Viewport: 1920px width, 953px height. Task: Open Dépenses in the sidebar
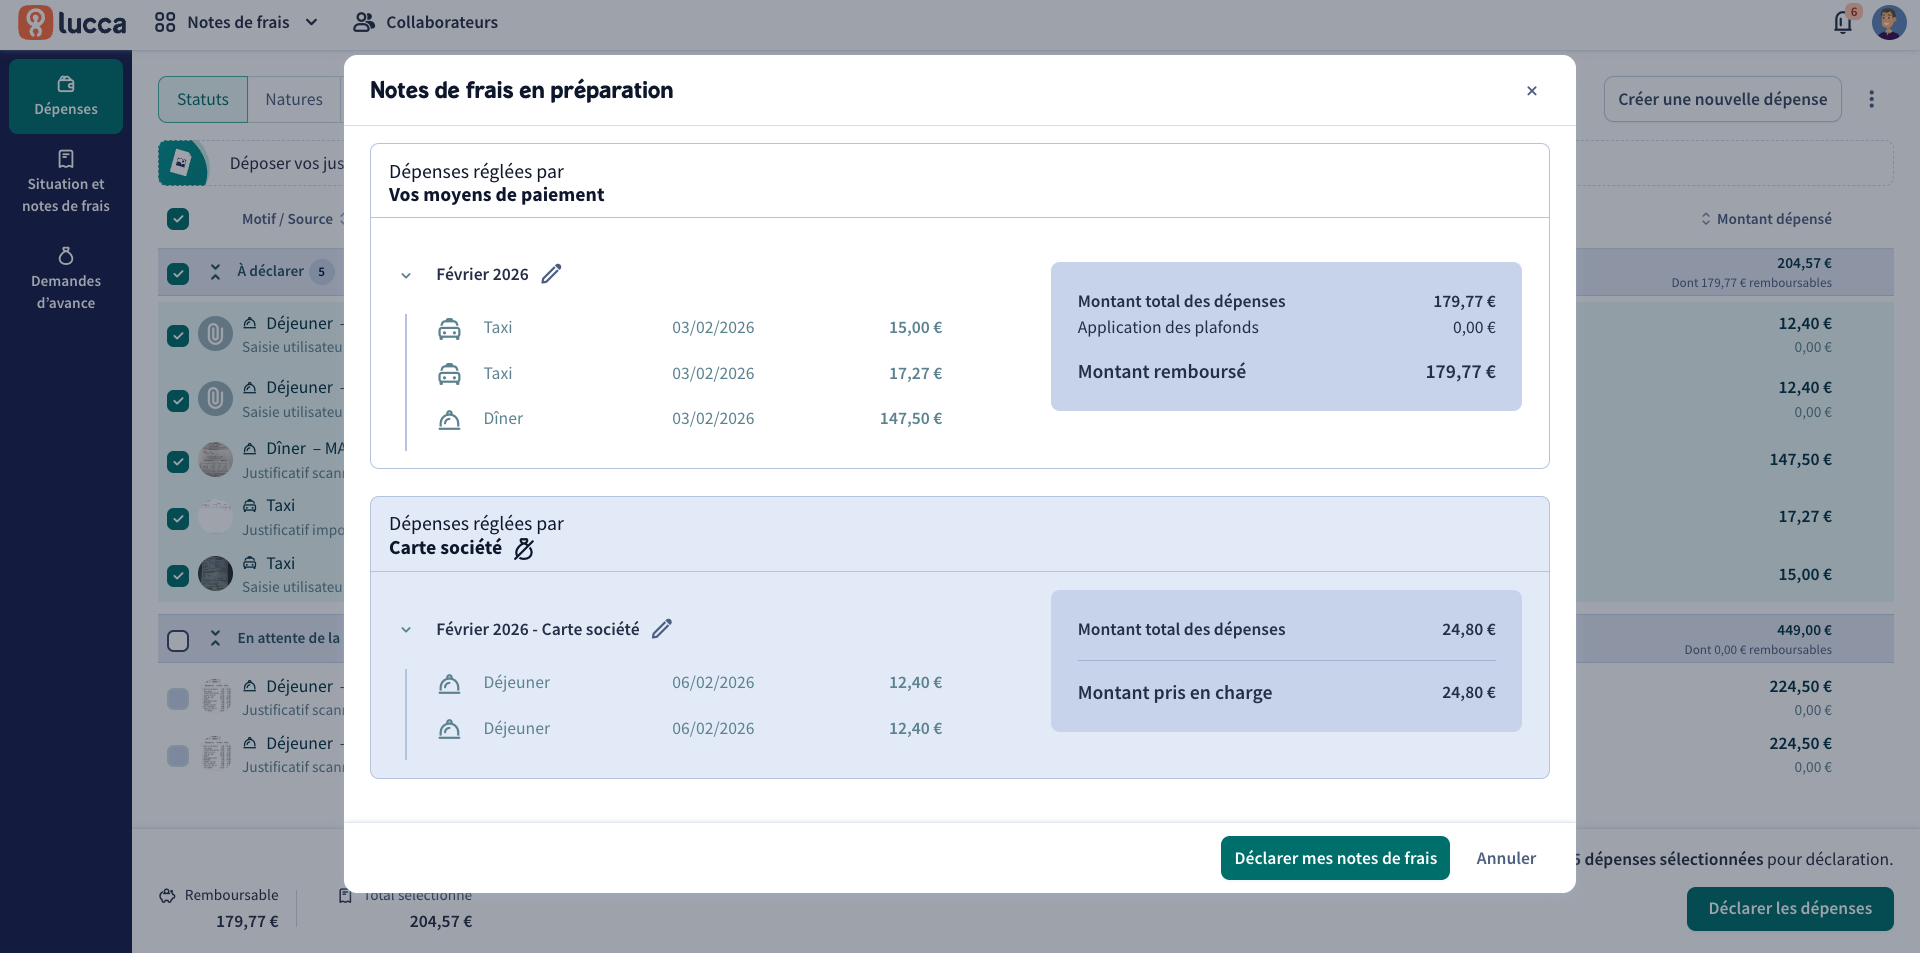tap(66, 96)
